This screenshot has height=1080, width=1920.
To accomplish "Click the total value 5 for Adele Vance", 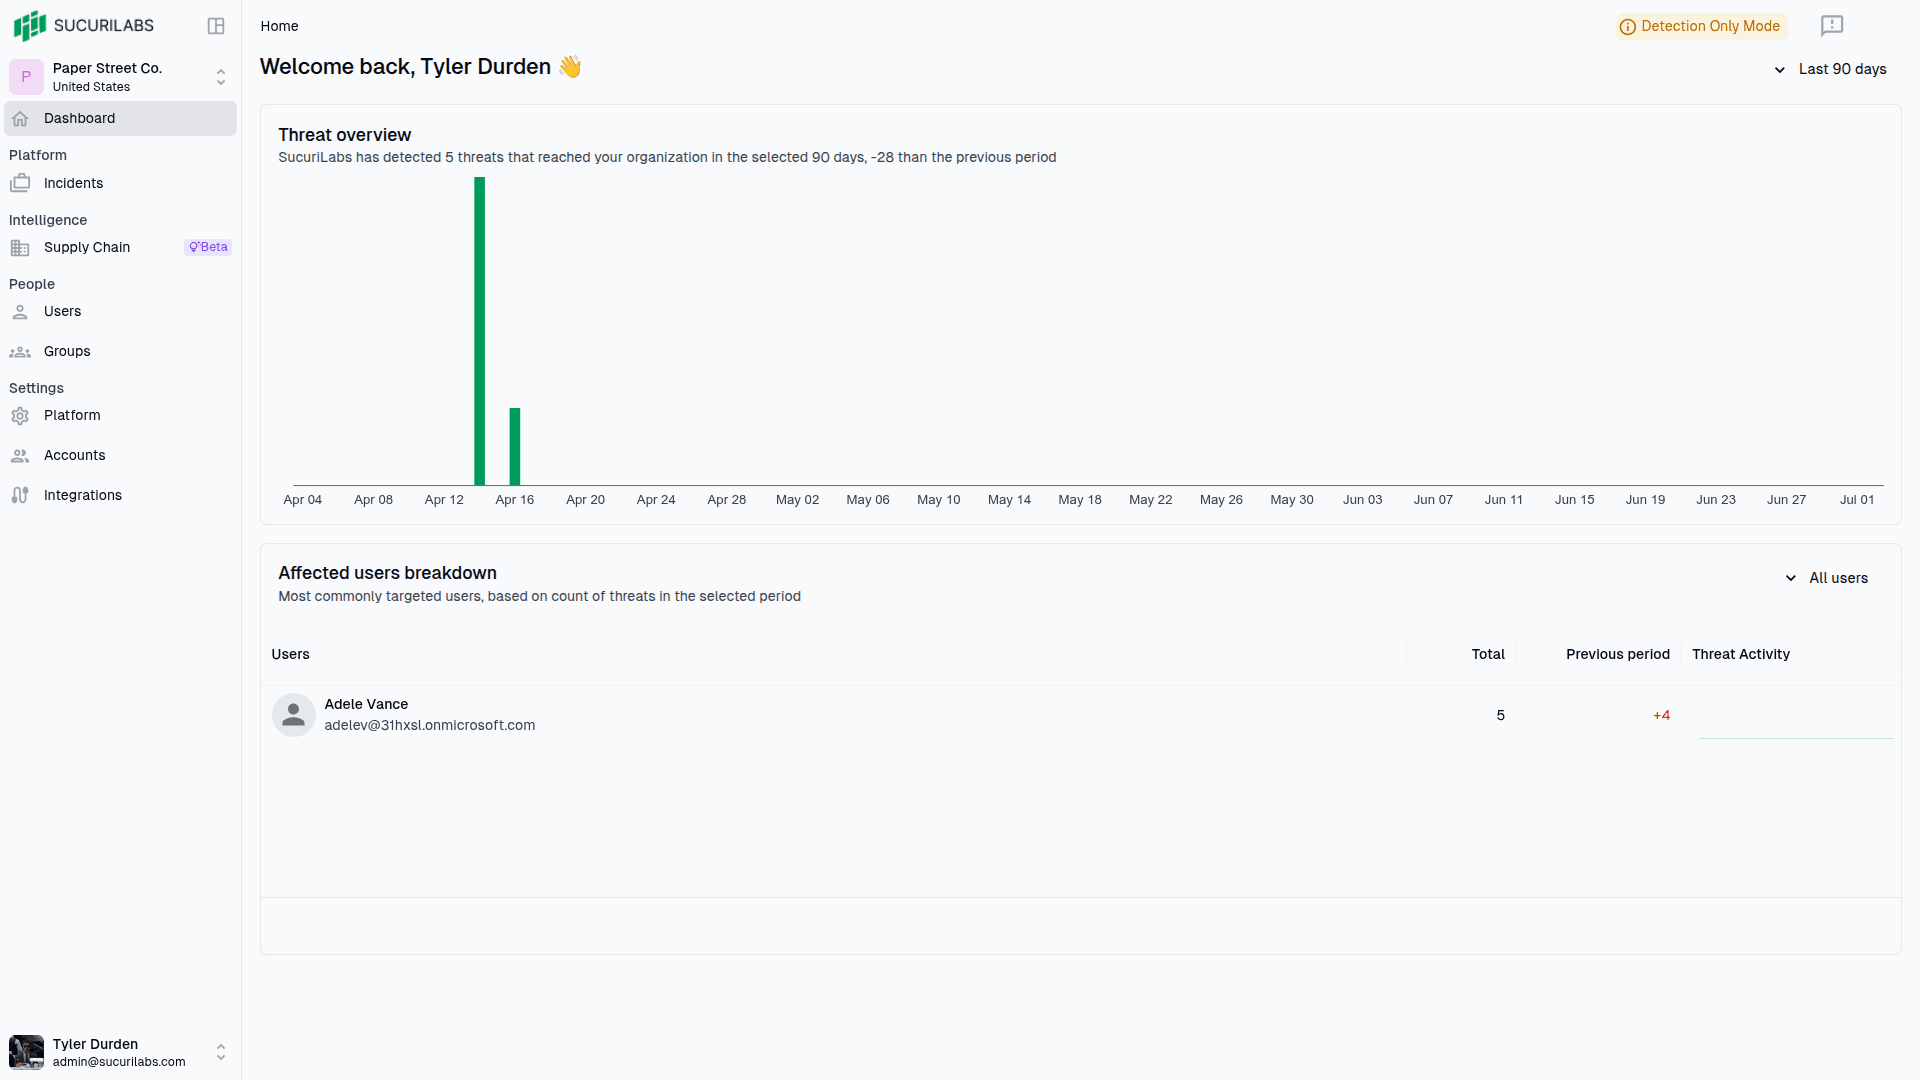I will click(1501, 715).
